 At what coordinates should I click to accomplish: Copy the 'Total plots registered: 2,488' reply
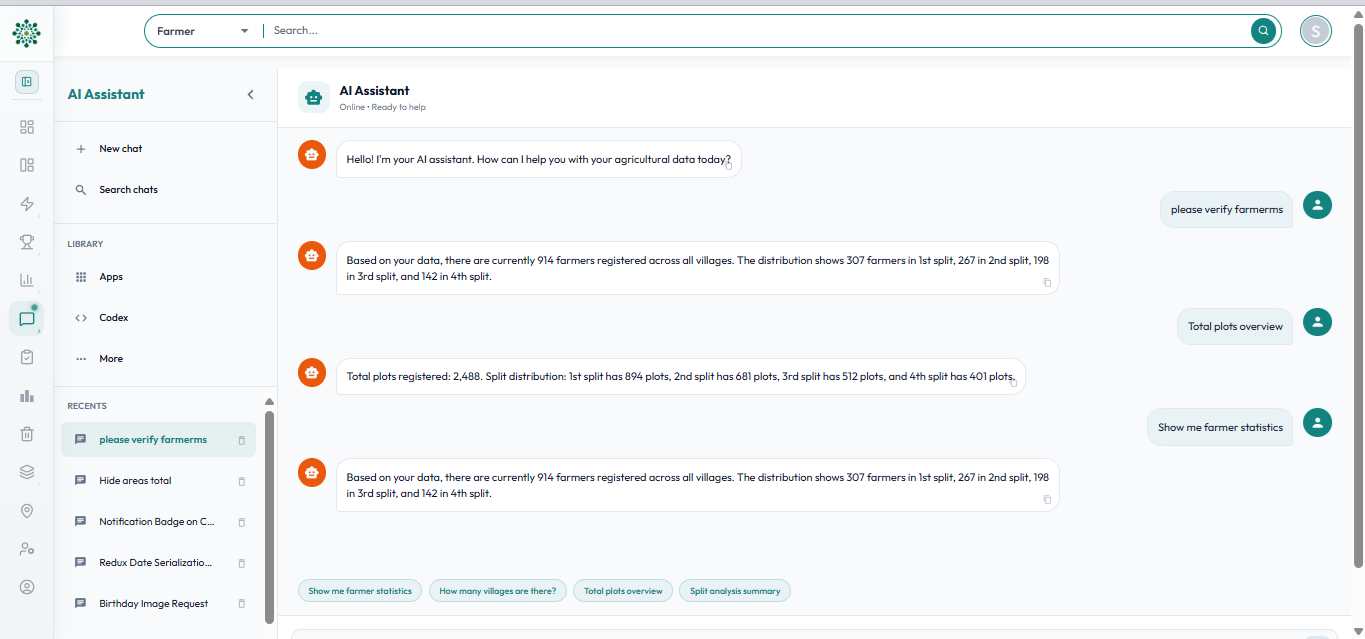click(1013, 383)
